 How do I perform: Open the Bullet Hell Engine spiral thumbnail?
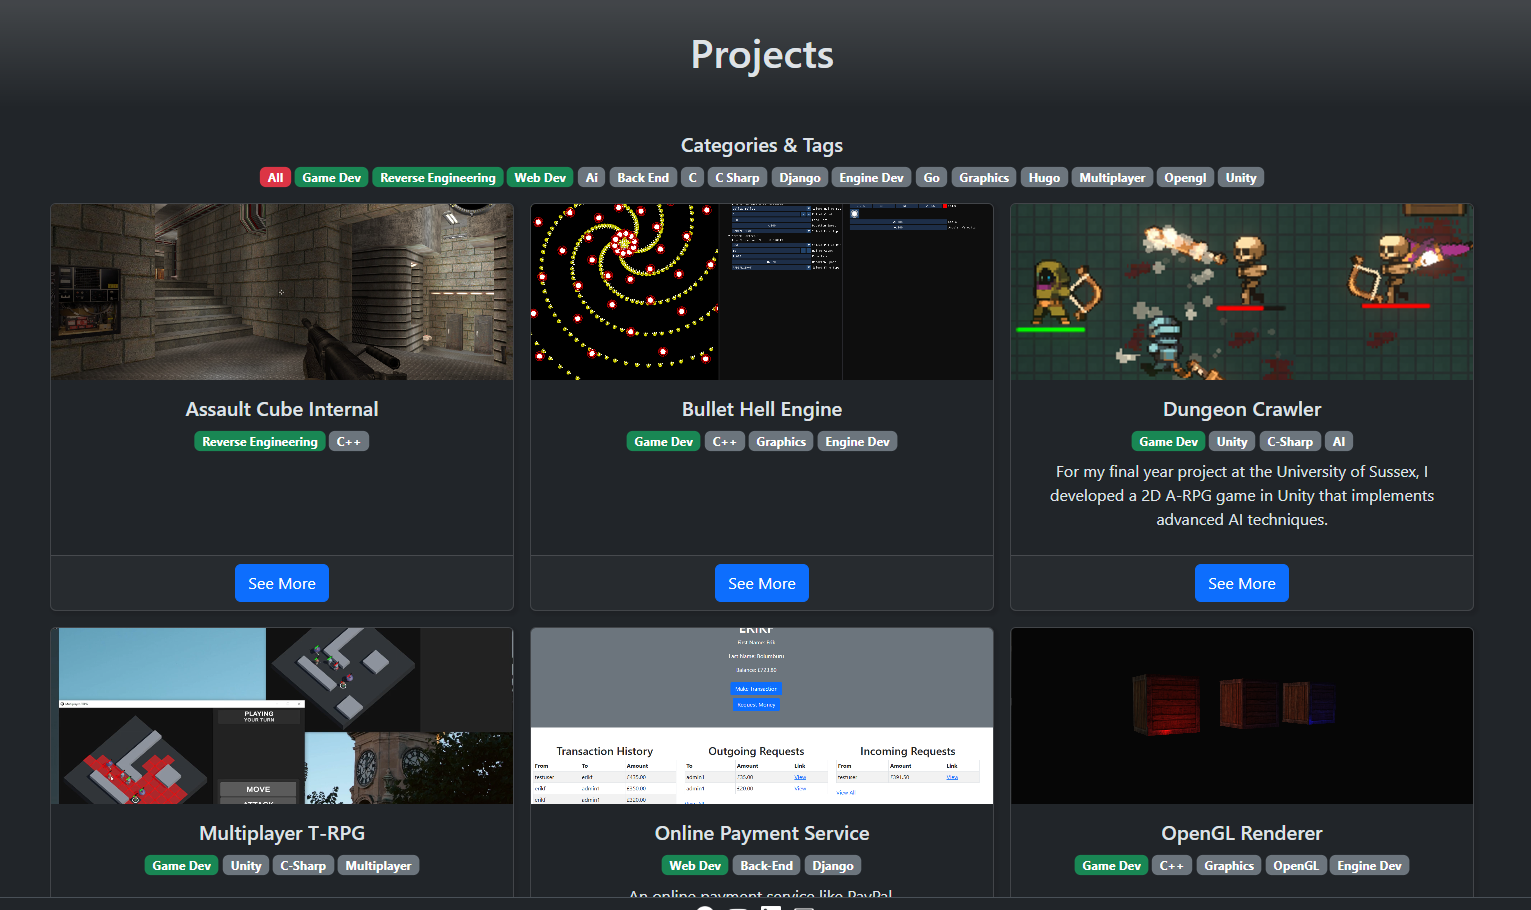(762, 292)
